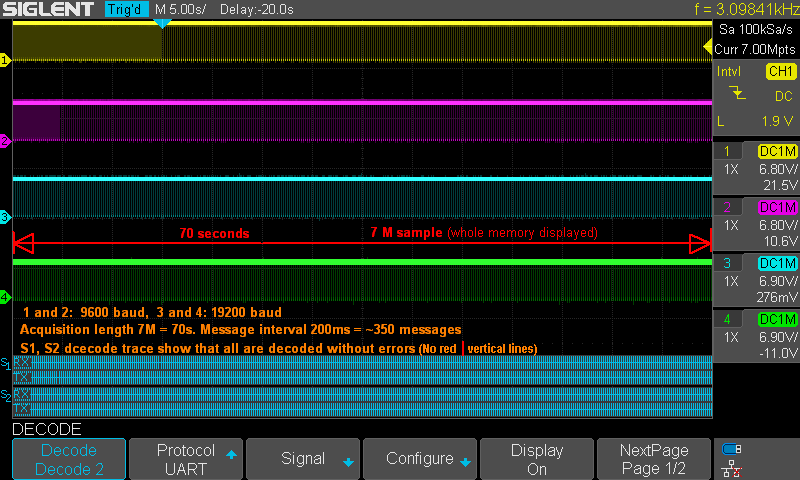Click the down arrow on Signal softkey
The width and height of the screenshot is (800, 480).
348,462
